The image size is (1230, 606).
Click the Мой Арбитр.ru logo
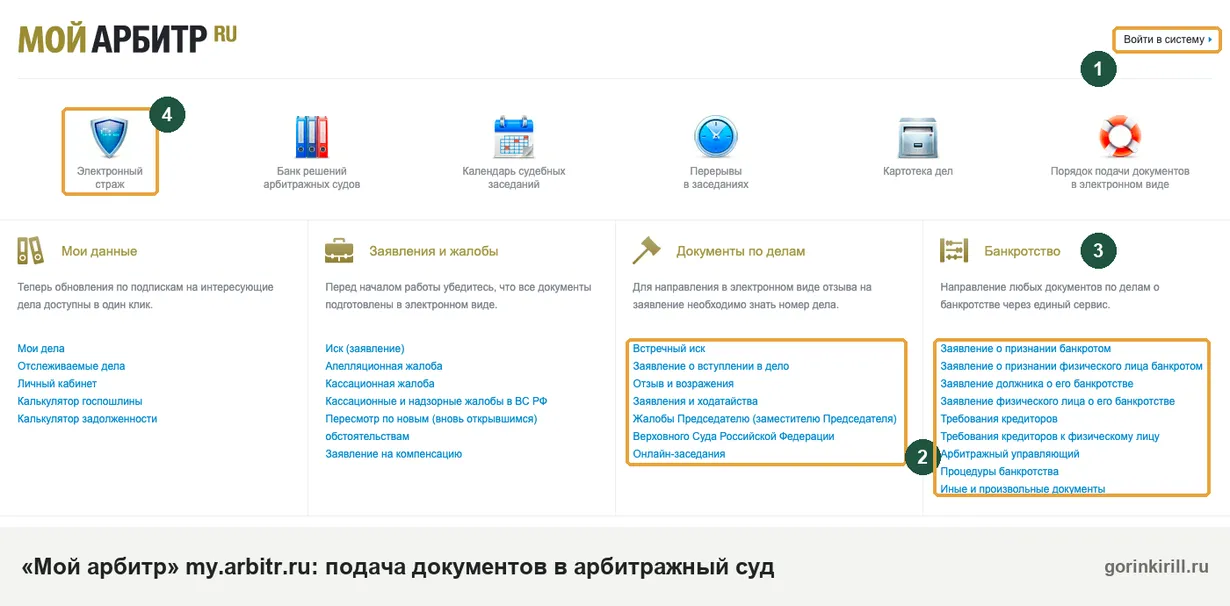(x=128, y=39)
